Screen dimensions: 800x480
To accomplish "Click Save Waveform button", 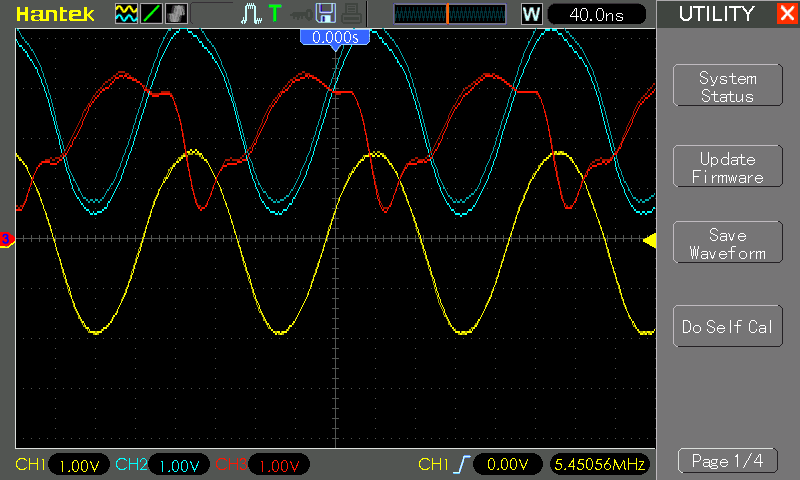I will [728, 242].
